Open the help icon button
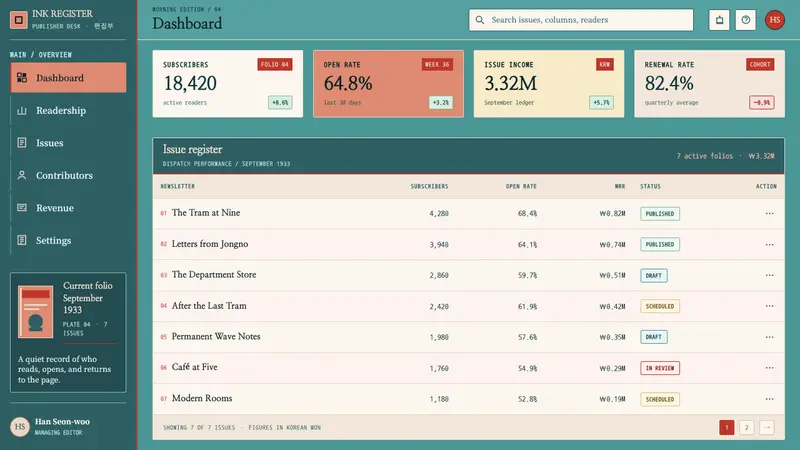Image resolution: width=800 pixels, height=450 pixels. tap(746, 20)
